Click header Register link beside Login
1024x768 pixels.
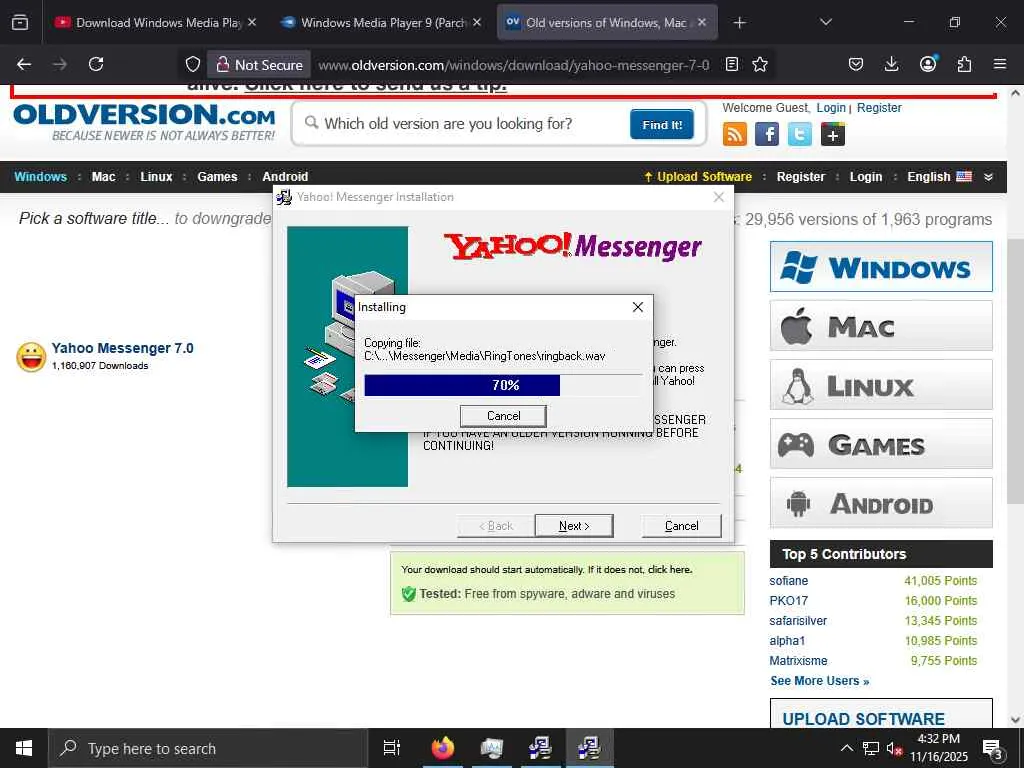tap(879, 108)
